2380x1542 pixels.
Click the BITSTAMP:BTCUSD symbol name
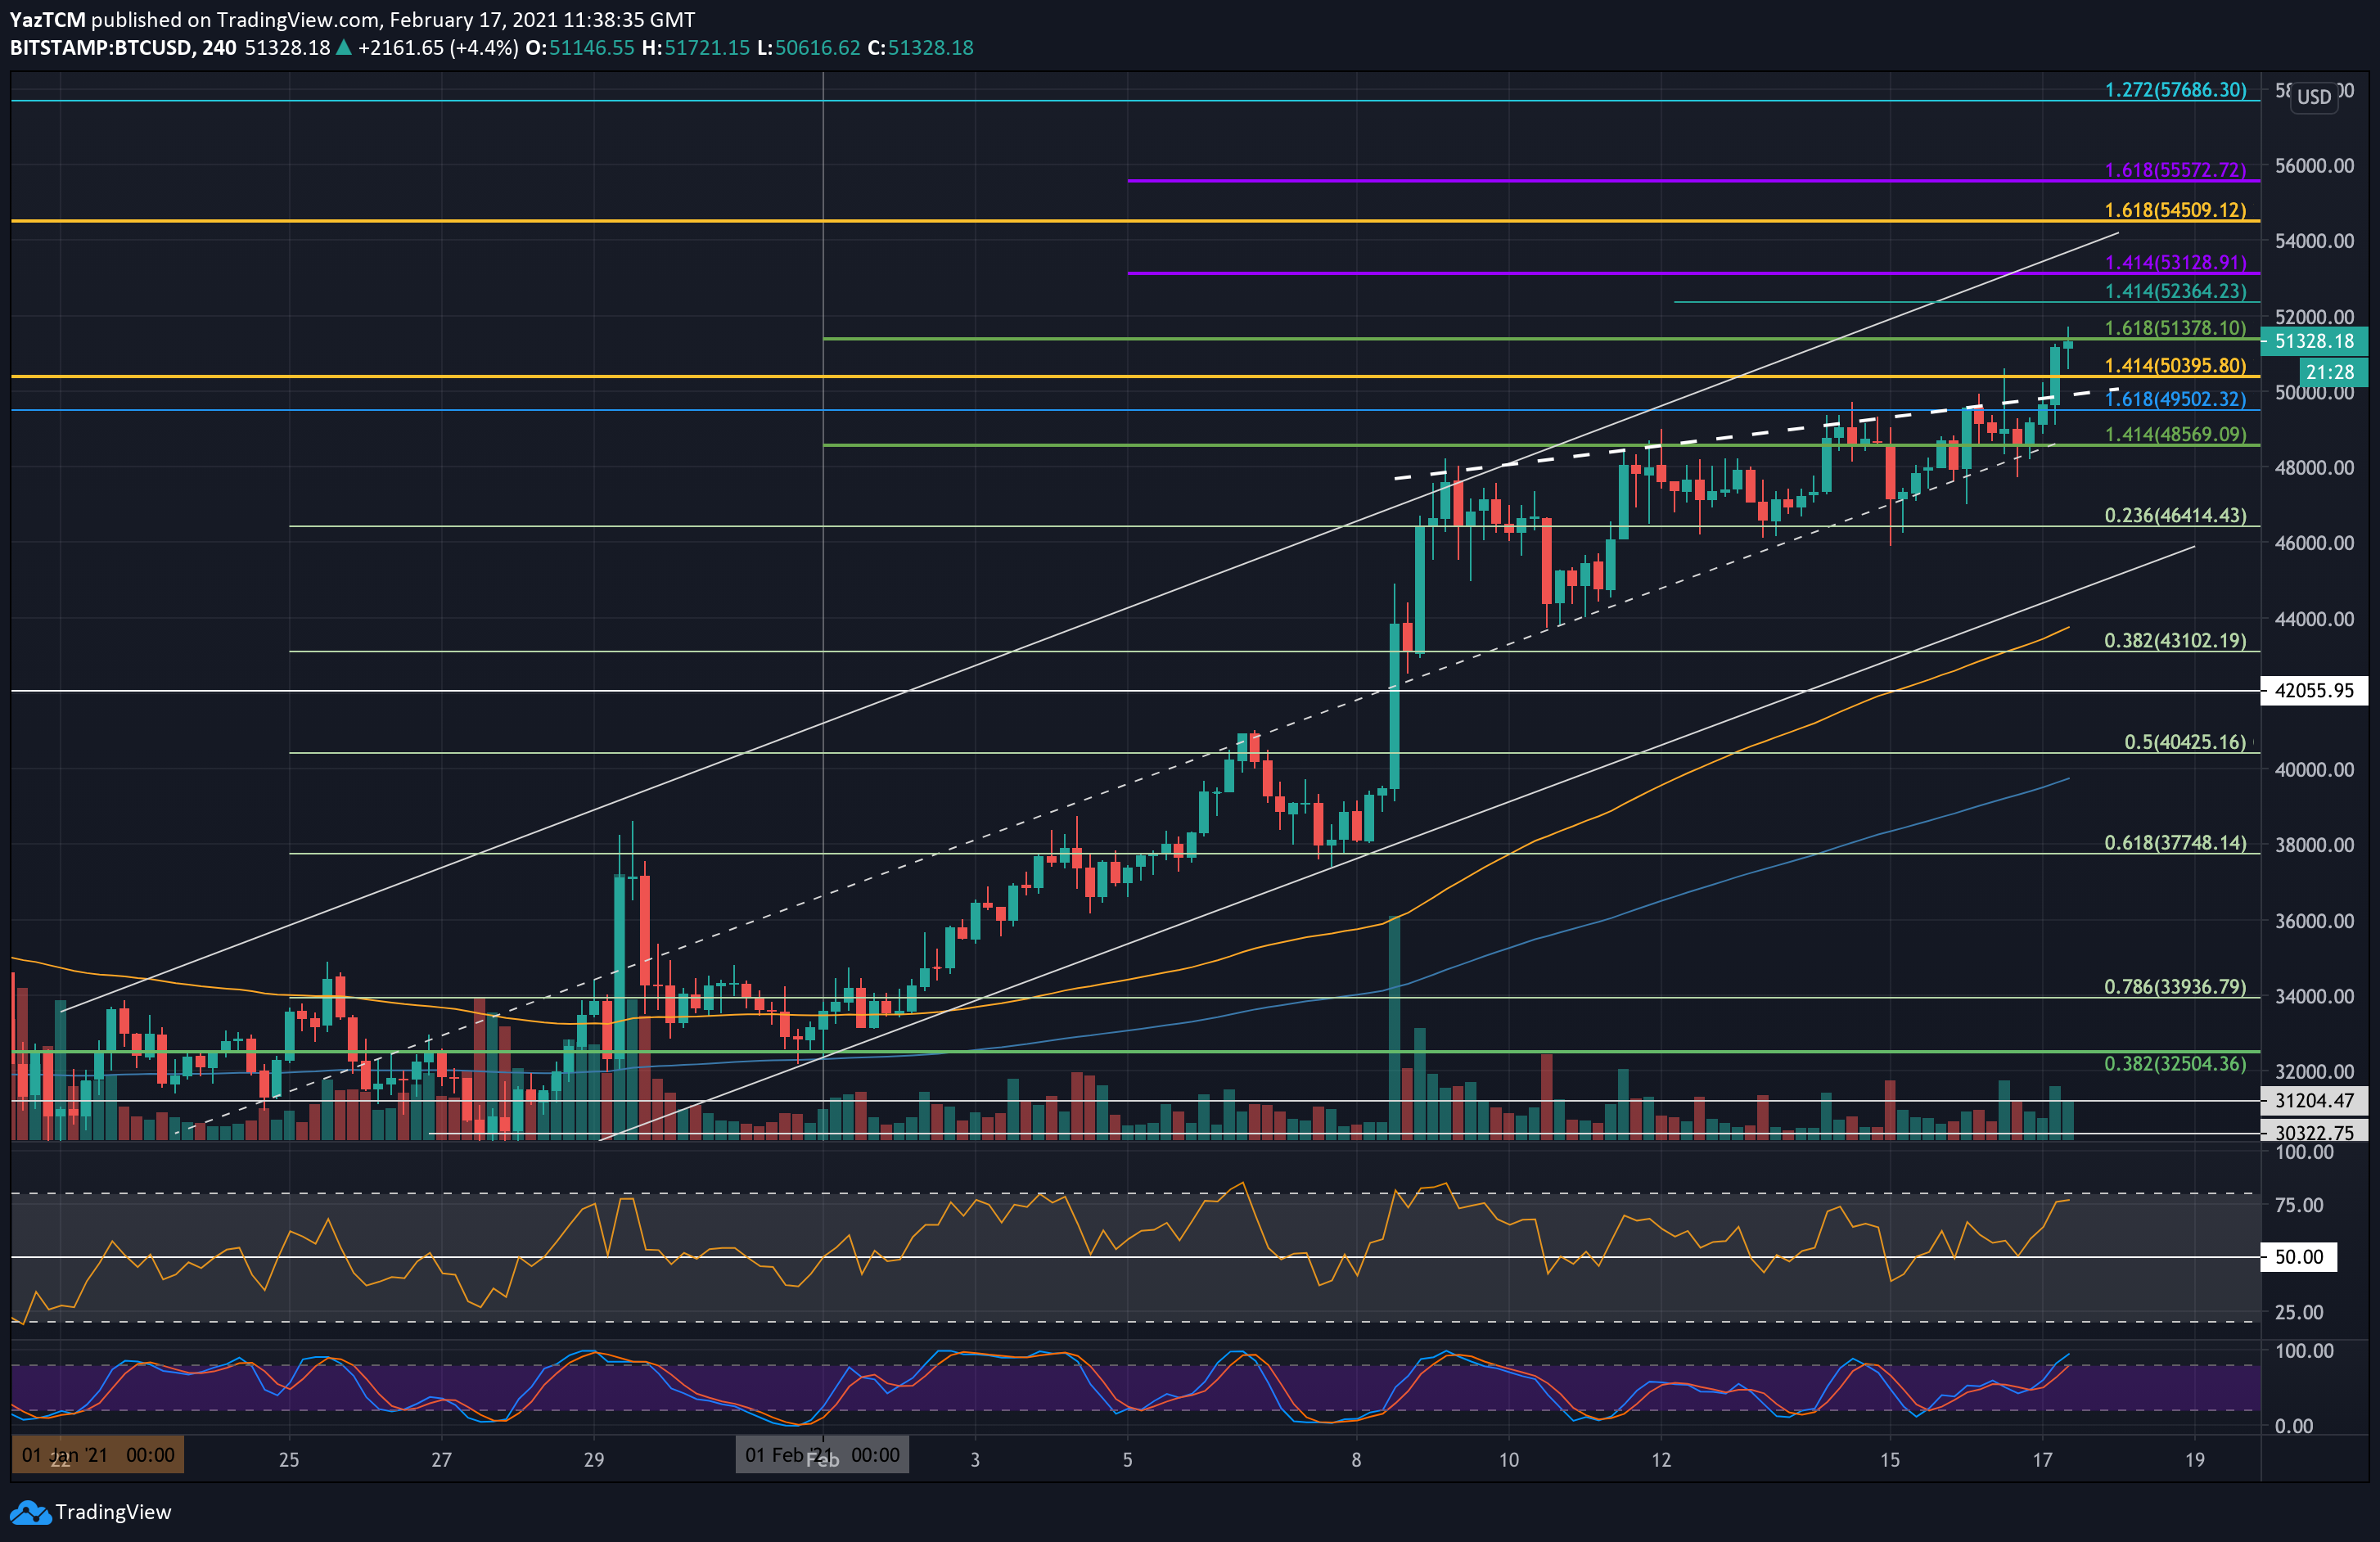(x=100, y=48)
